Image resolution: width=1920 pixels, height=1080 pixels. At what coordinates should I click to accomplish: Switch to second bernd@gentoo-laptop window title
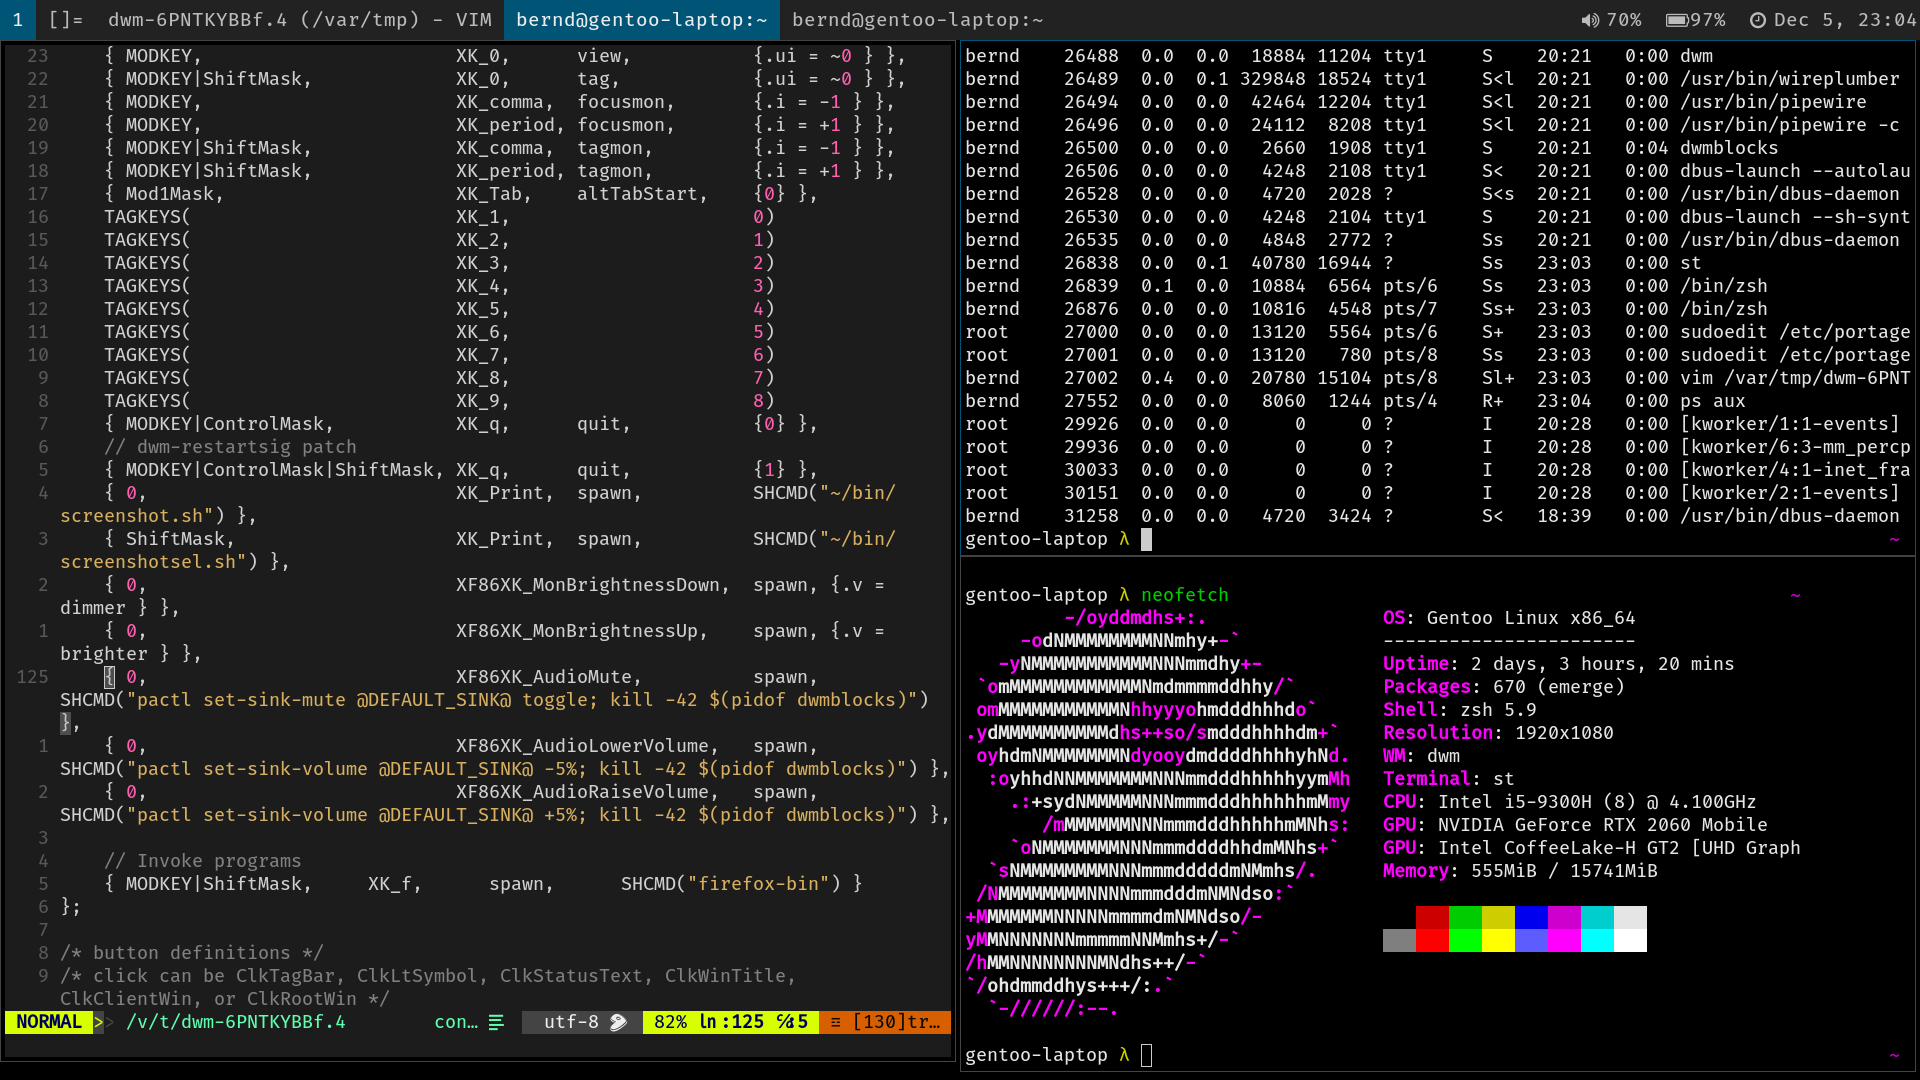coord(641,20)
